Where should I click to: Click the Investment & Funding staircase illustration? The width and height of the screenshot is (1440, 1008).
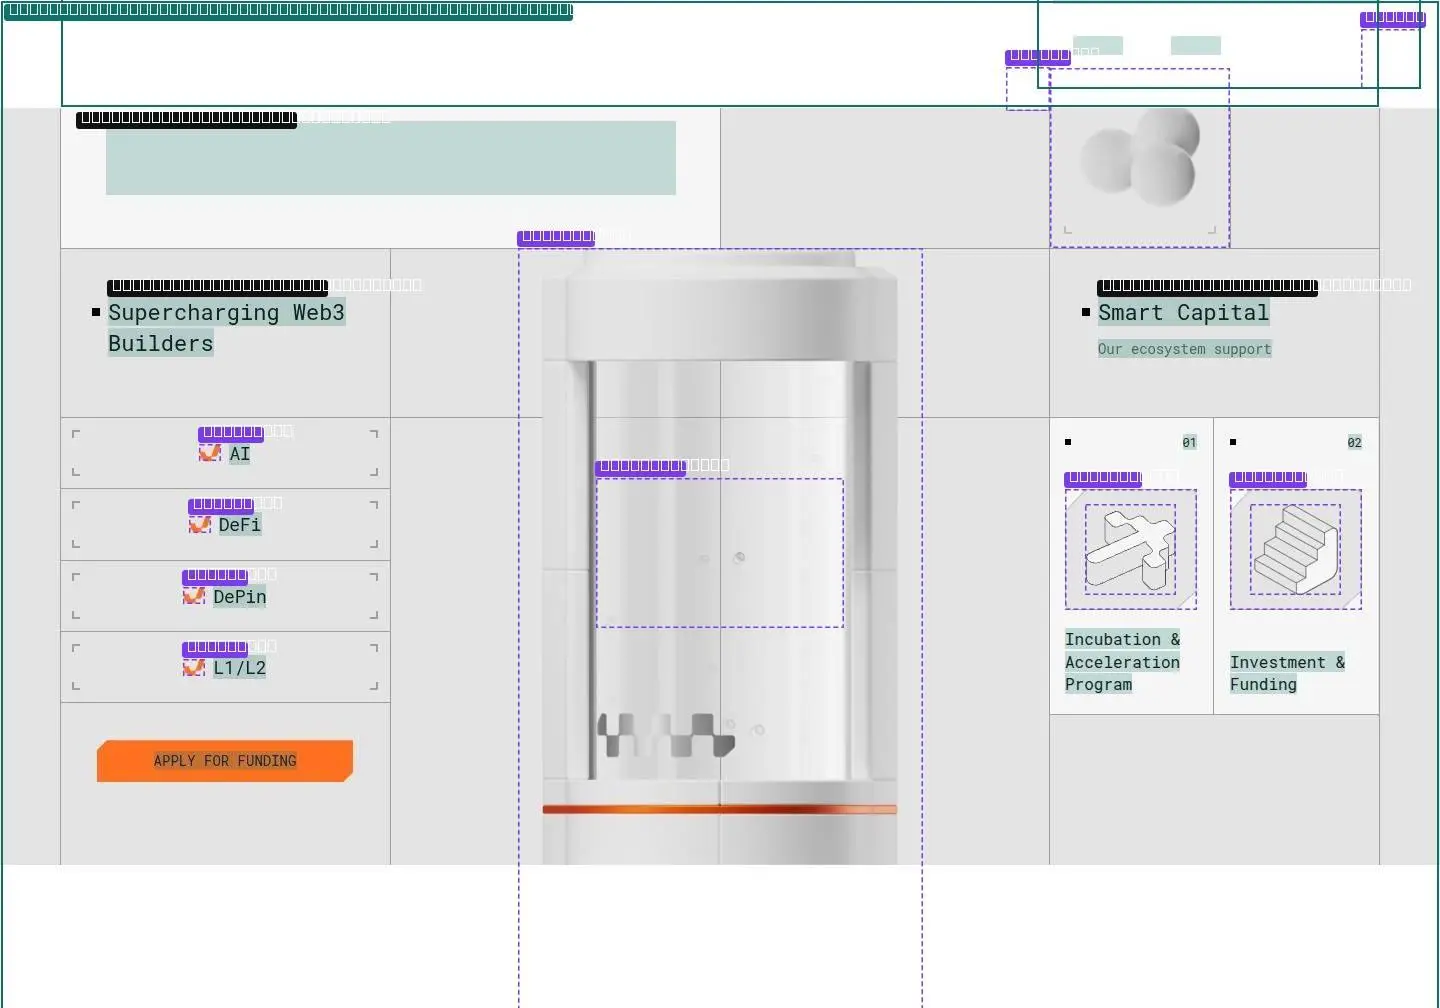pos(1296,549)
